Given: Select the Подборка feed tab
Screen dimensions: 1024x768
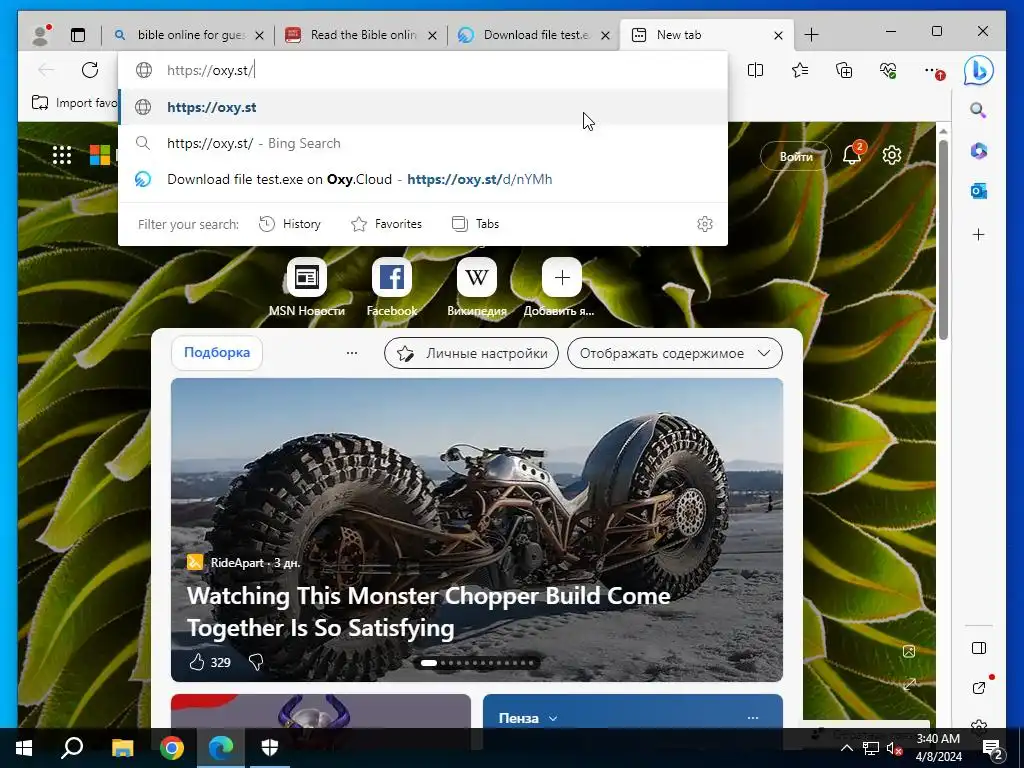Looking at the screenshot, I should pos(217,353).
